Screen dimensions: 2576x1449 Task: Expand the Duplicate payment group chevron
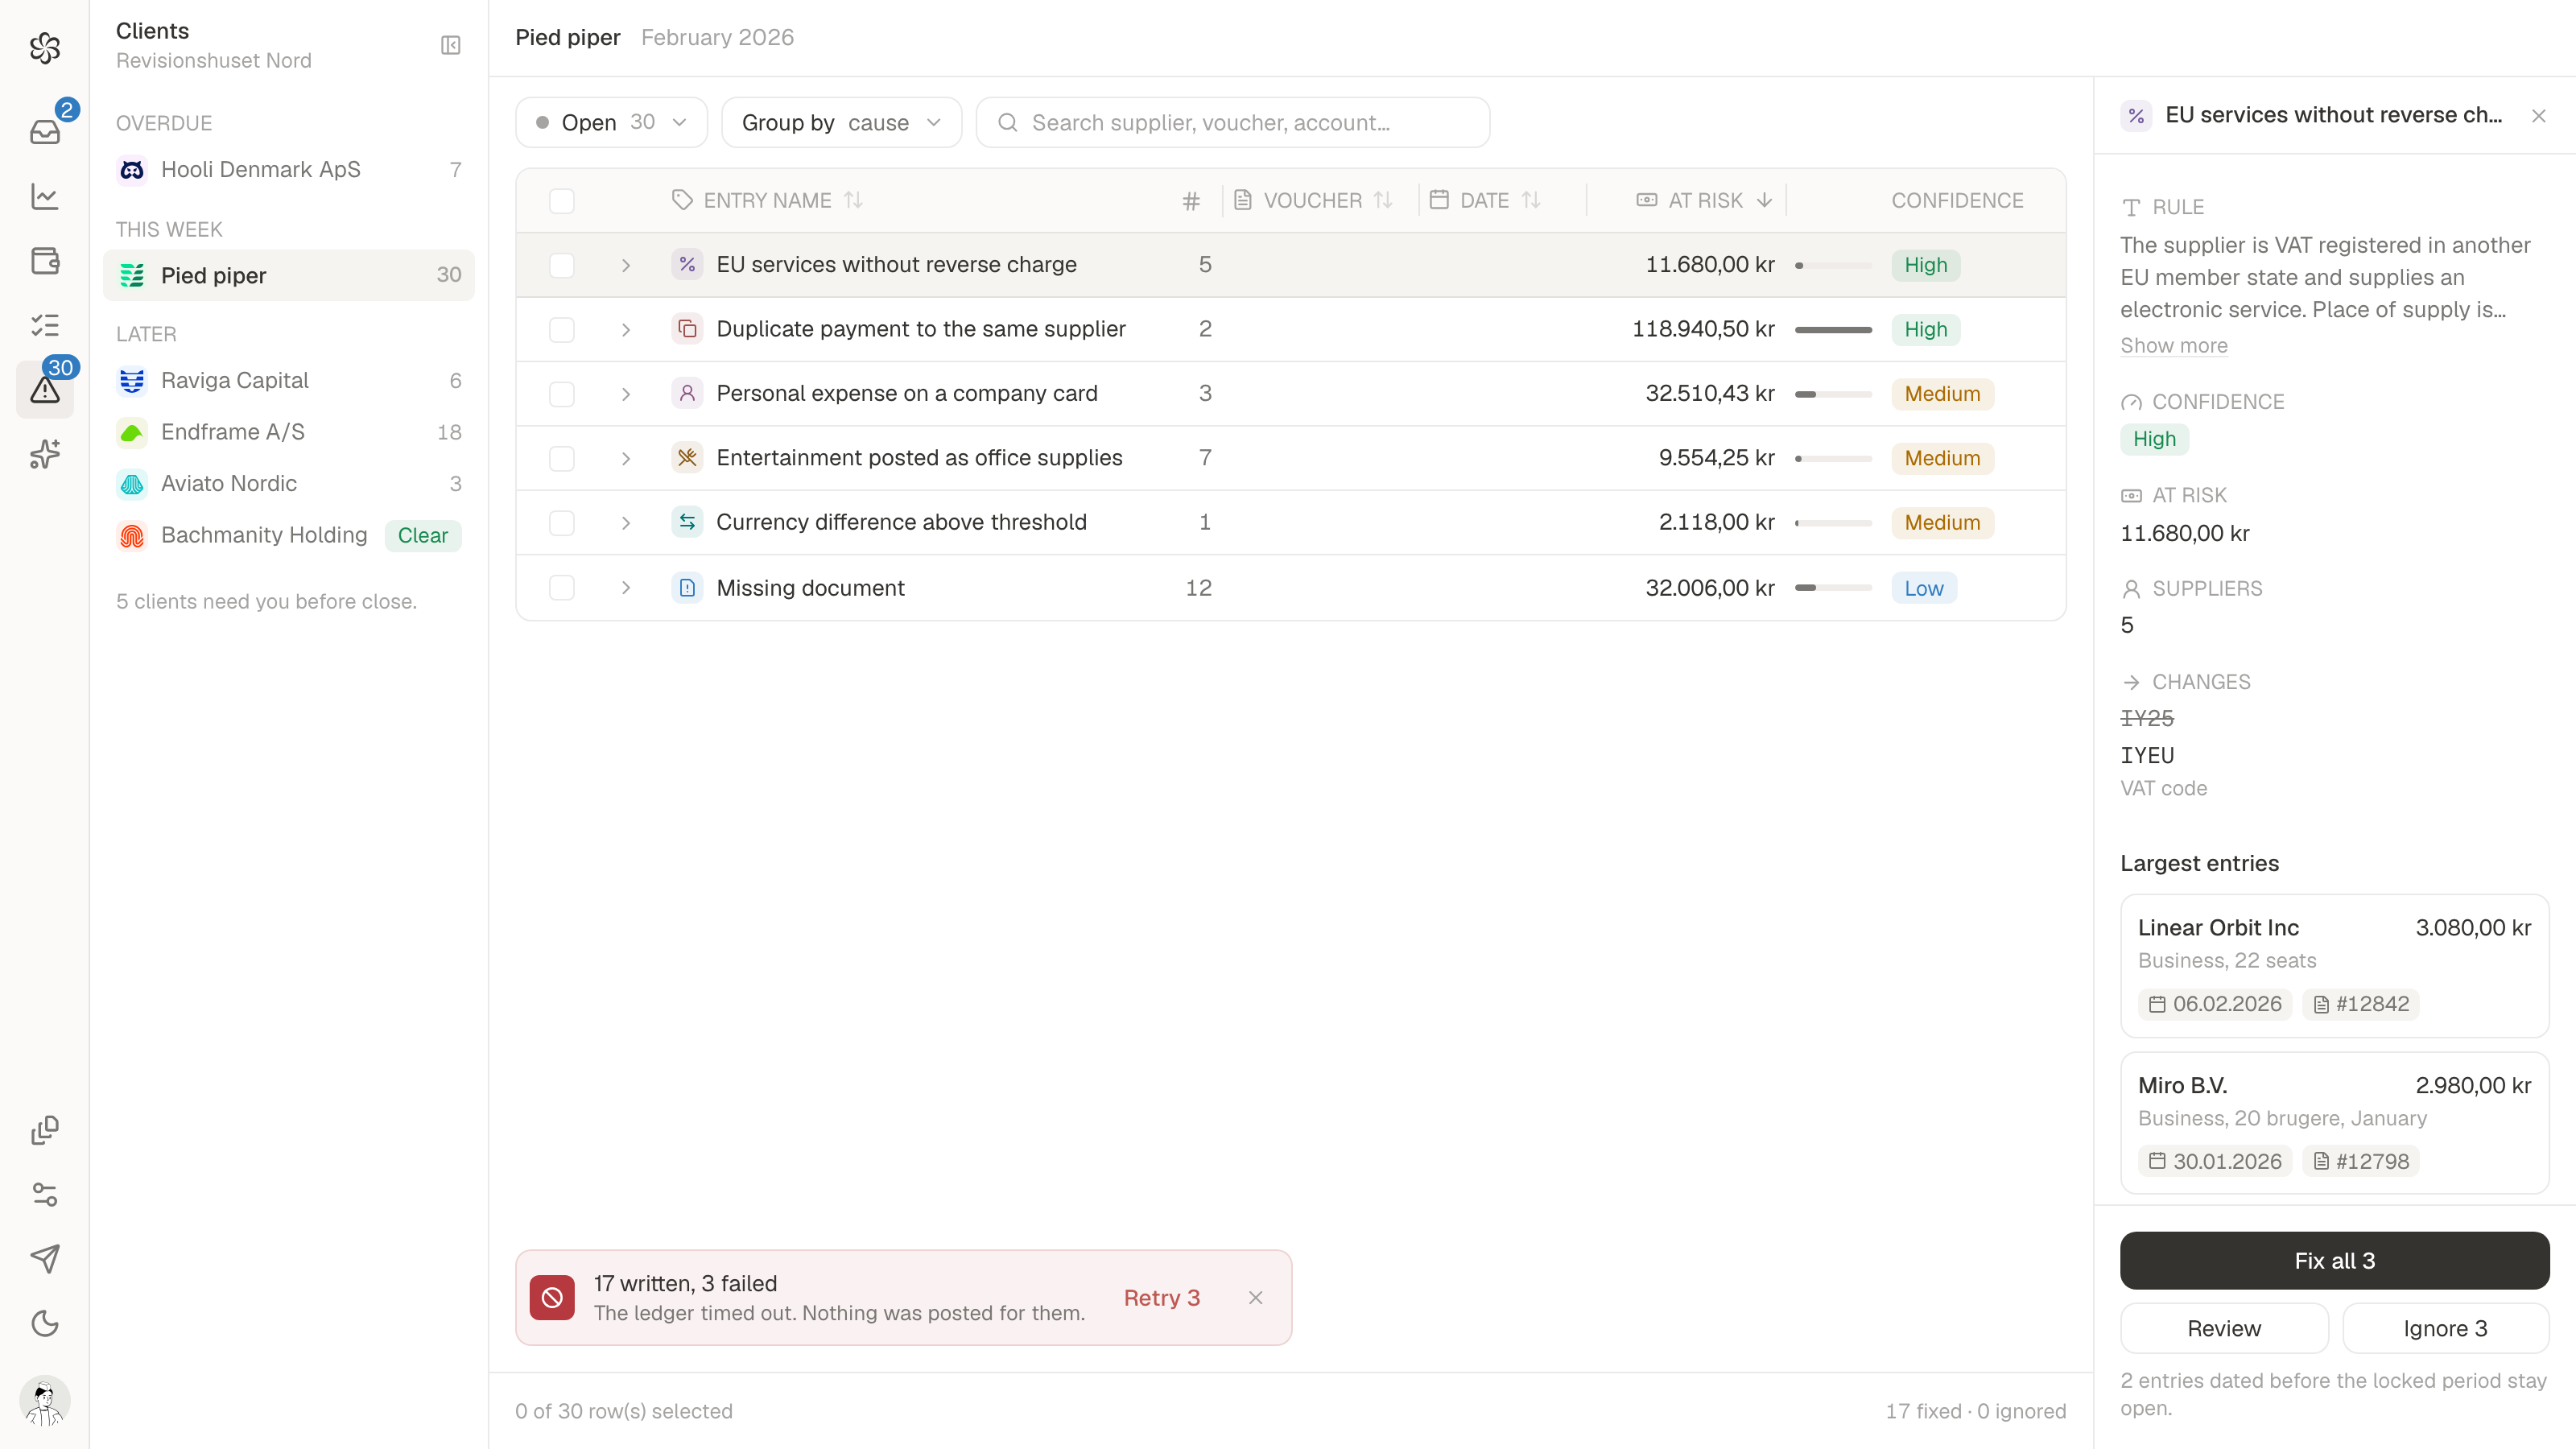coord(626,330)
